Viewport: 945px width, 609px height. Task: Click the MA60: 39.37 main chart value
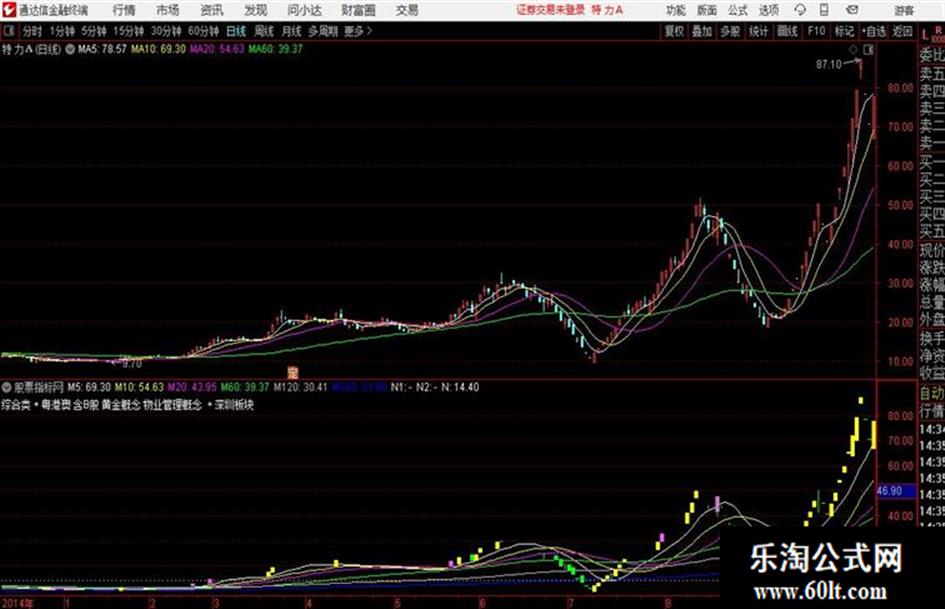pos(275,49)
